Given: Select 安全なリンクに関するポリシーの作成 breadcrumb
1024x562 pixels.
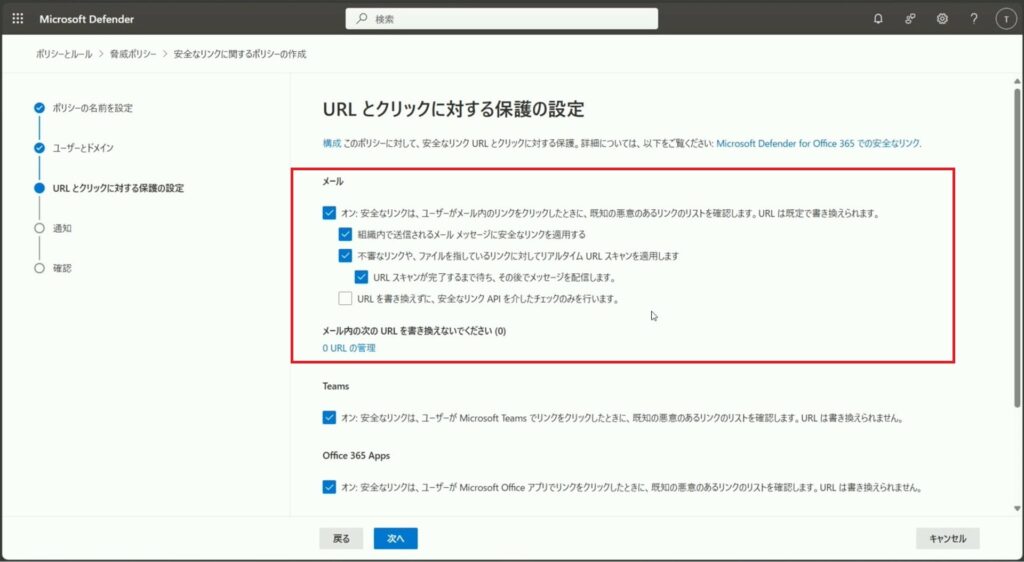Looking at the screenshot, I should pos(240,54).
